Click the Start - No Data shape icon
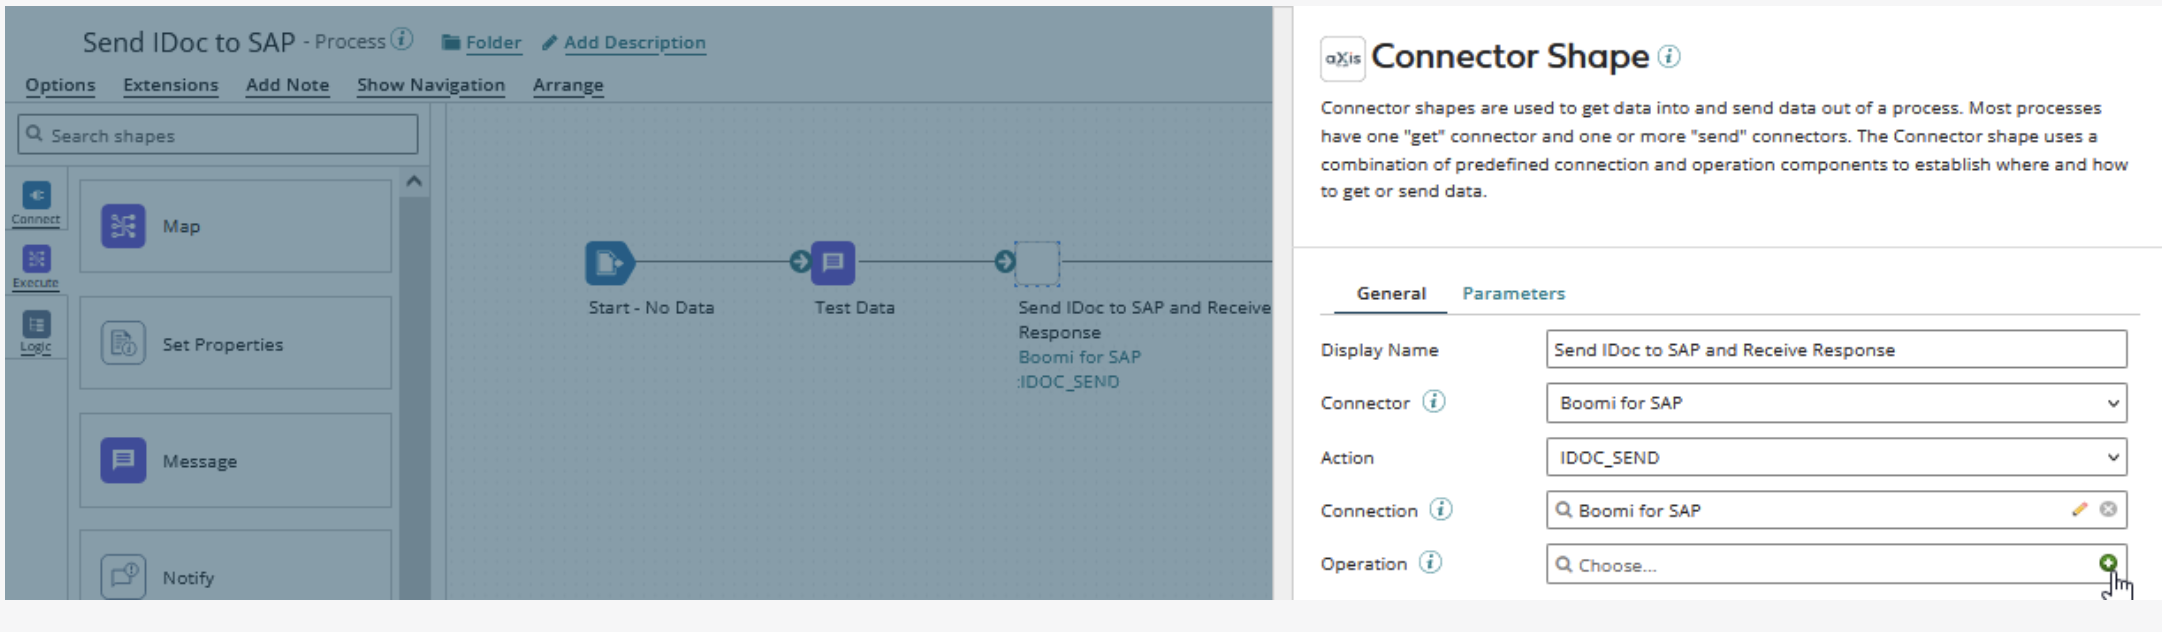Screen dimensions: 2162x632 tap(608, 263)
